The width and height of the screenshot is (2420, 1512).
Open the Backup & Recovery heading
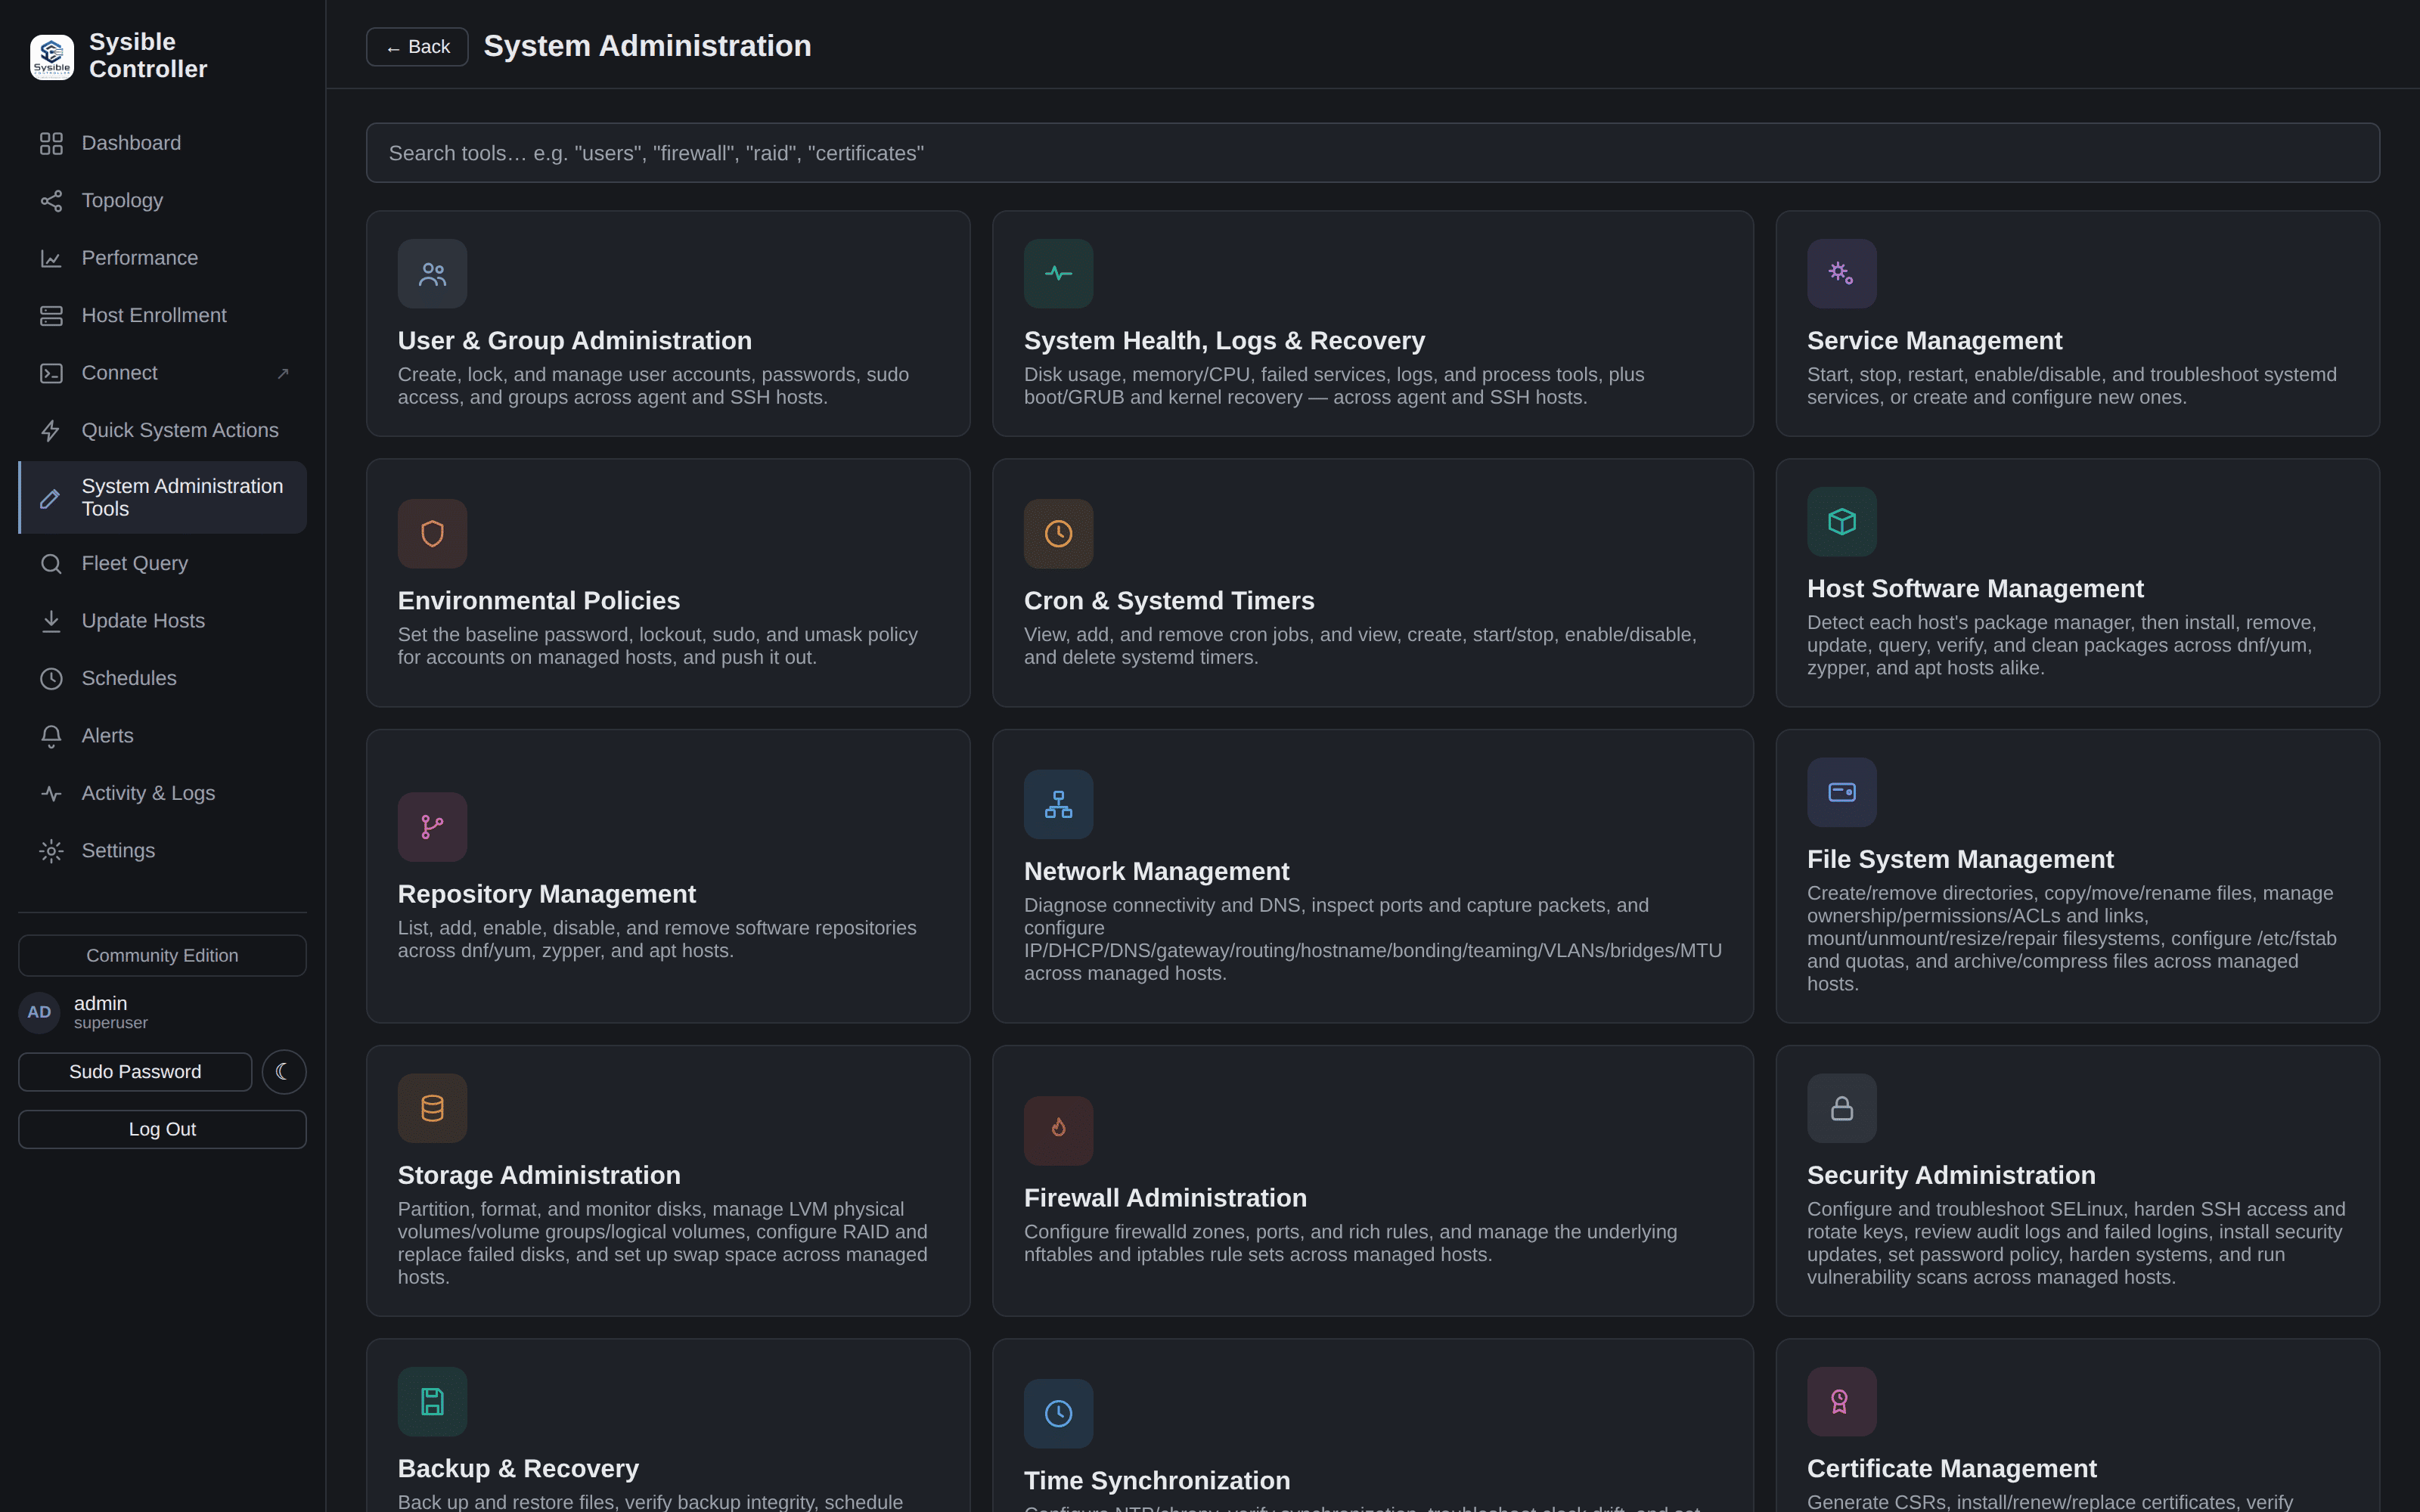(518, 1469)
